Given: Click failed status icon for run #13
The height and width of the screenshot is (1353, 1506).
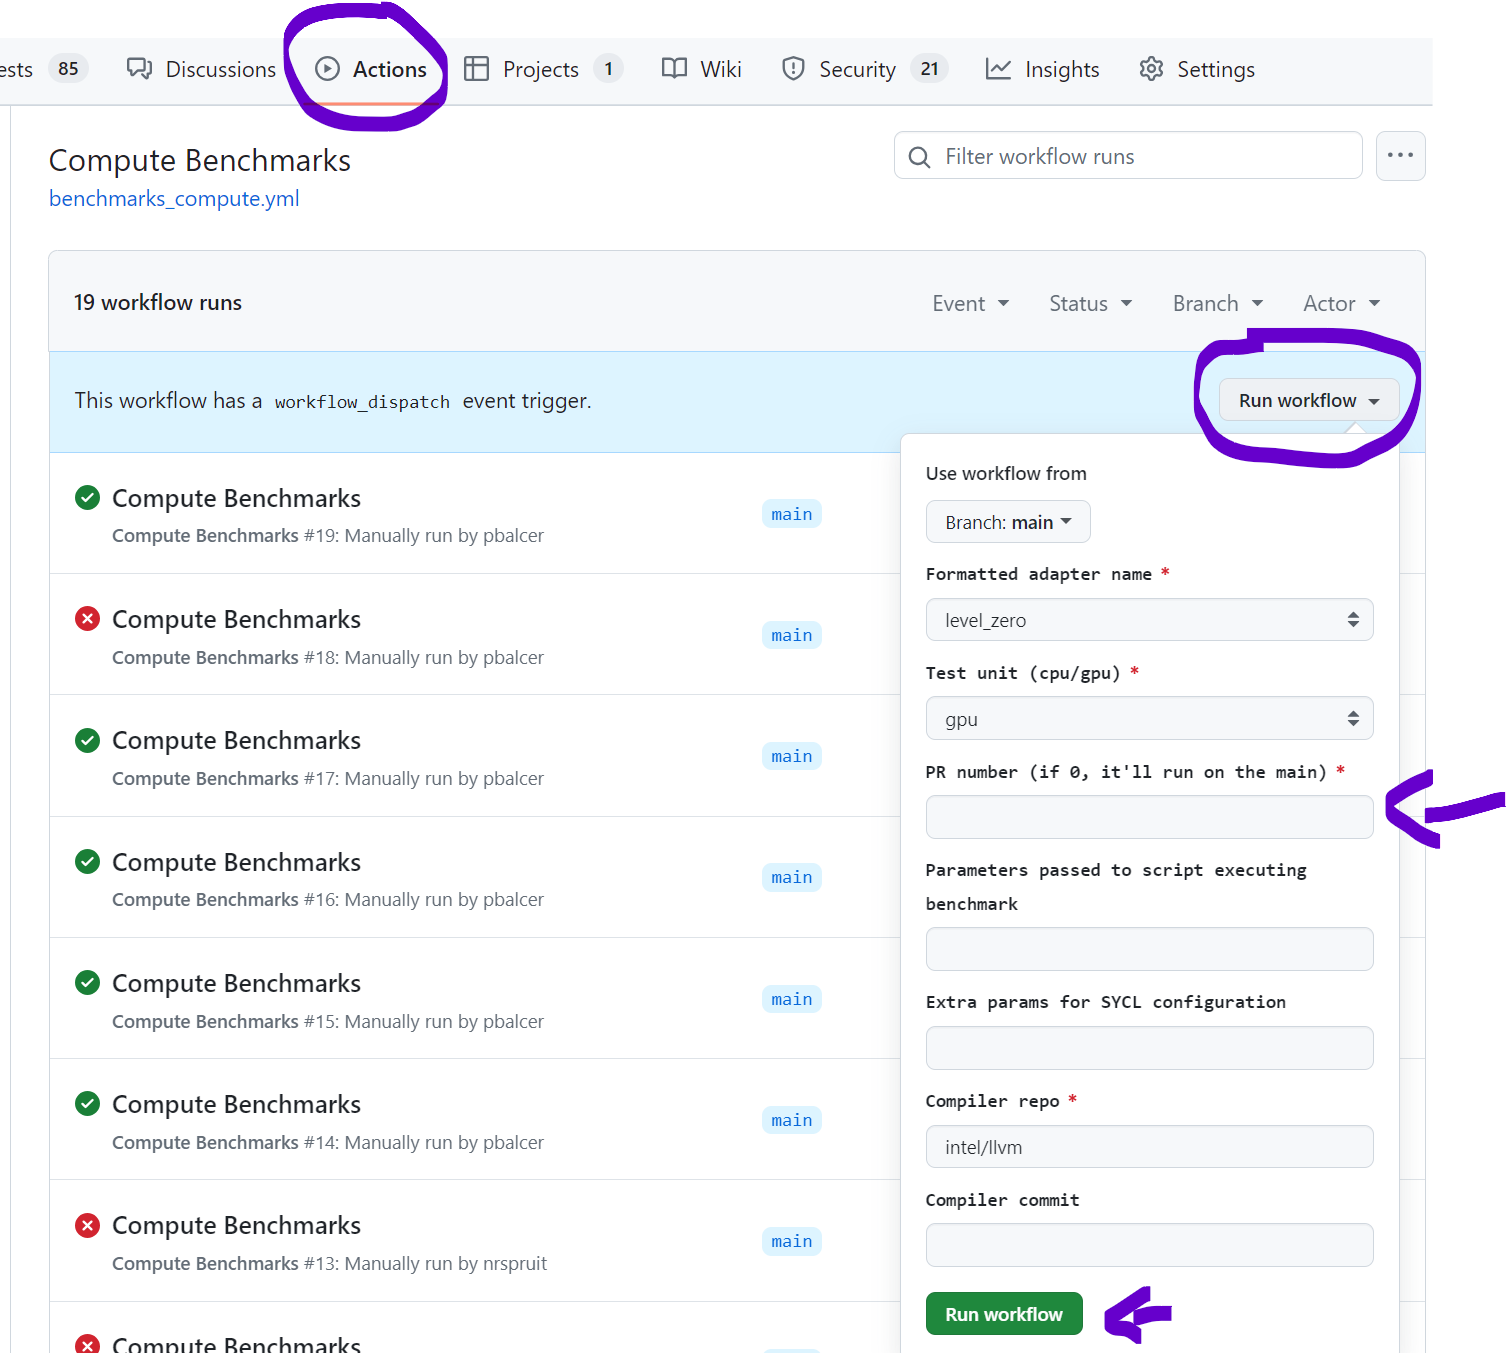Looking at the screenshot, I should [88, 1225].
